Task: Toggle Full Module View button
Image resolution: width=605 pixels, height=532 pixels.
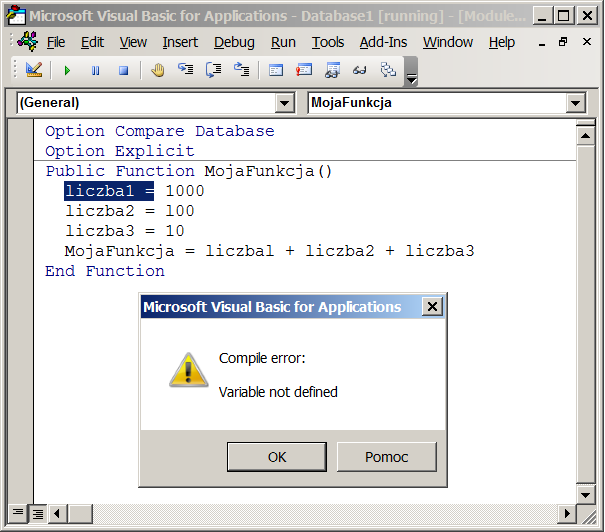Action: point(37,513)
